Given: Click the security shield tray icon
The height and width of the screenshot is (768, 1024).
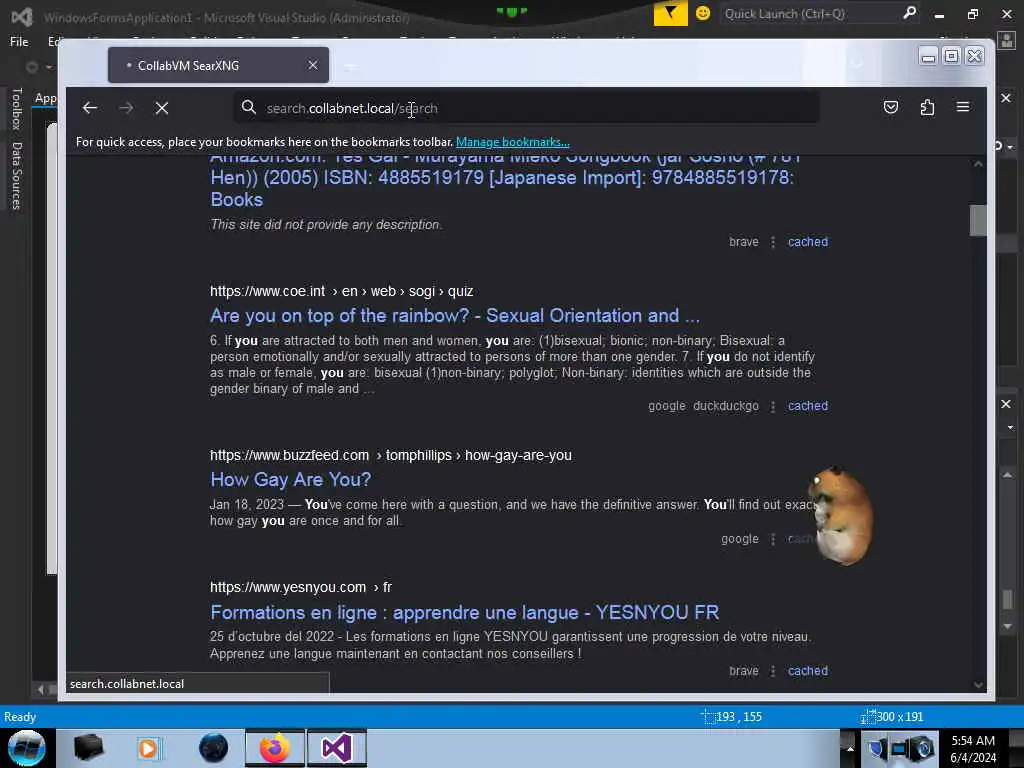Looking at the screenshot, I should click(x=876, y=749).
